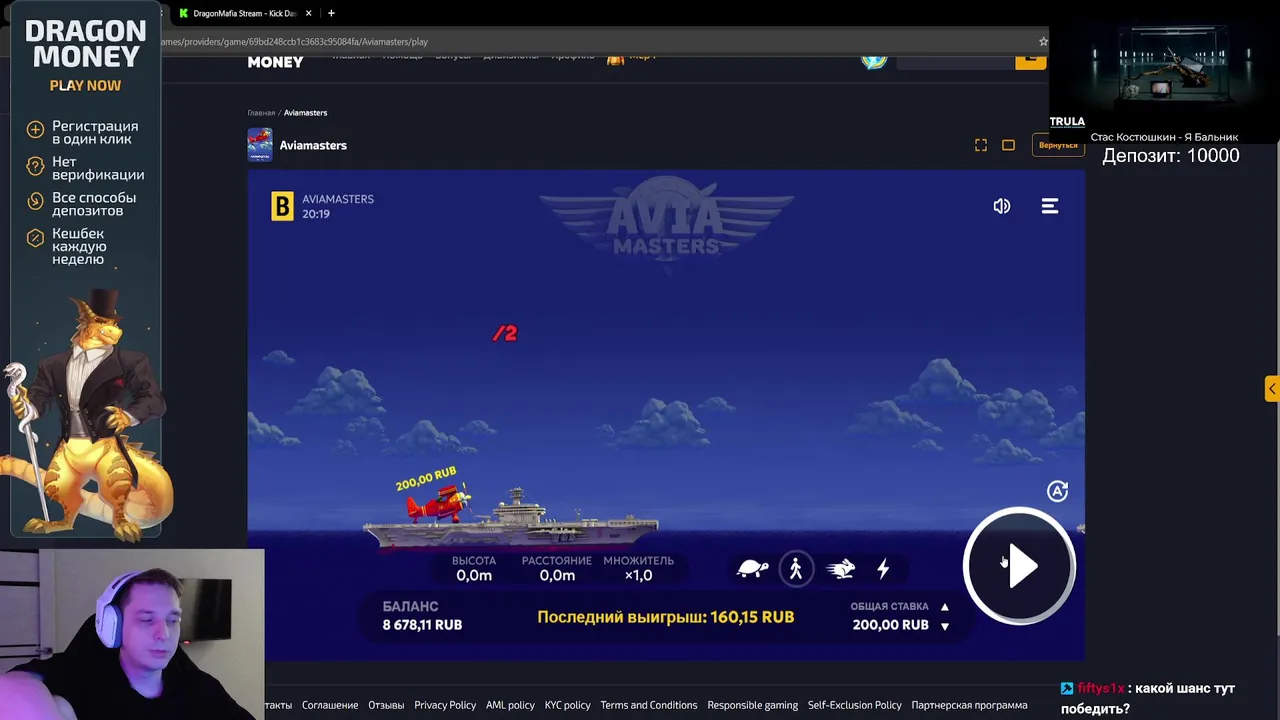Click the Регистрация в один клик item
Image resolution: width=1280 pixels, height=720 pixels.
[83, 133]
